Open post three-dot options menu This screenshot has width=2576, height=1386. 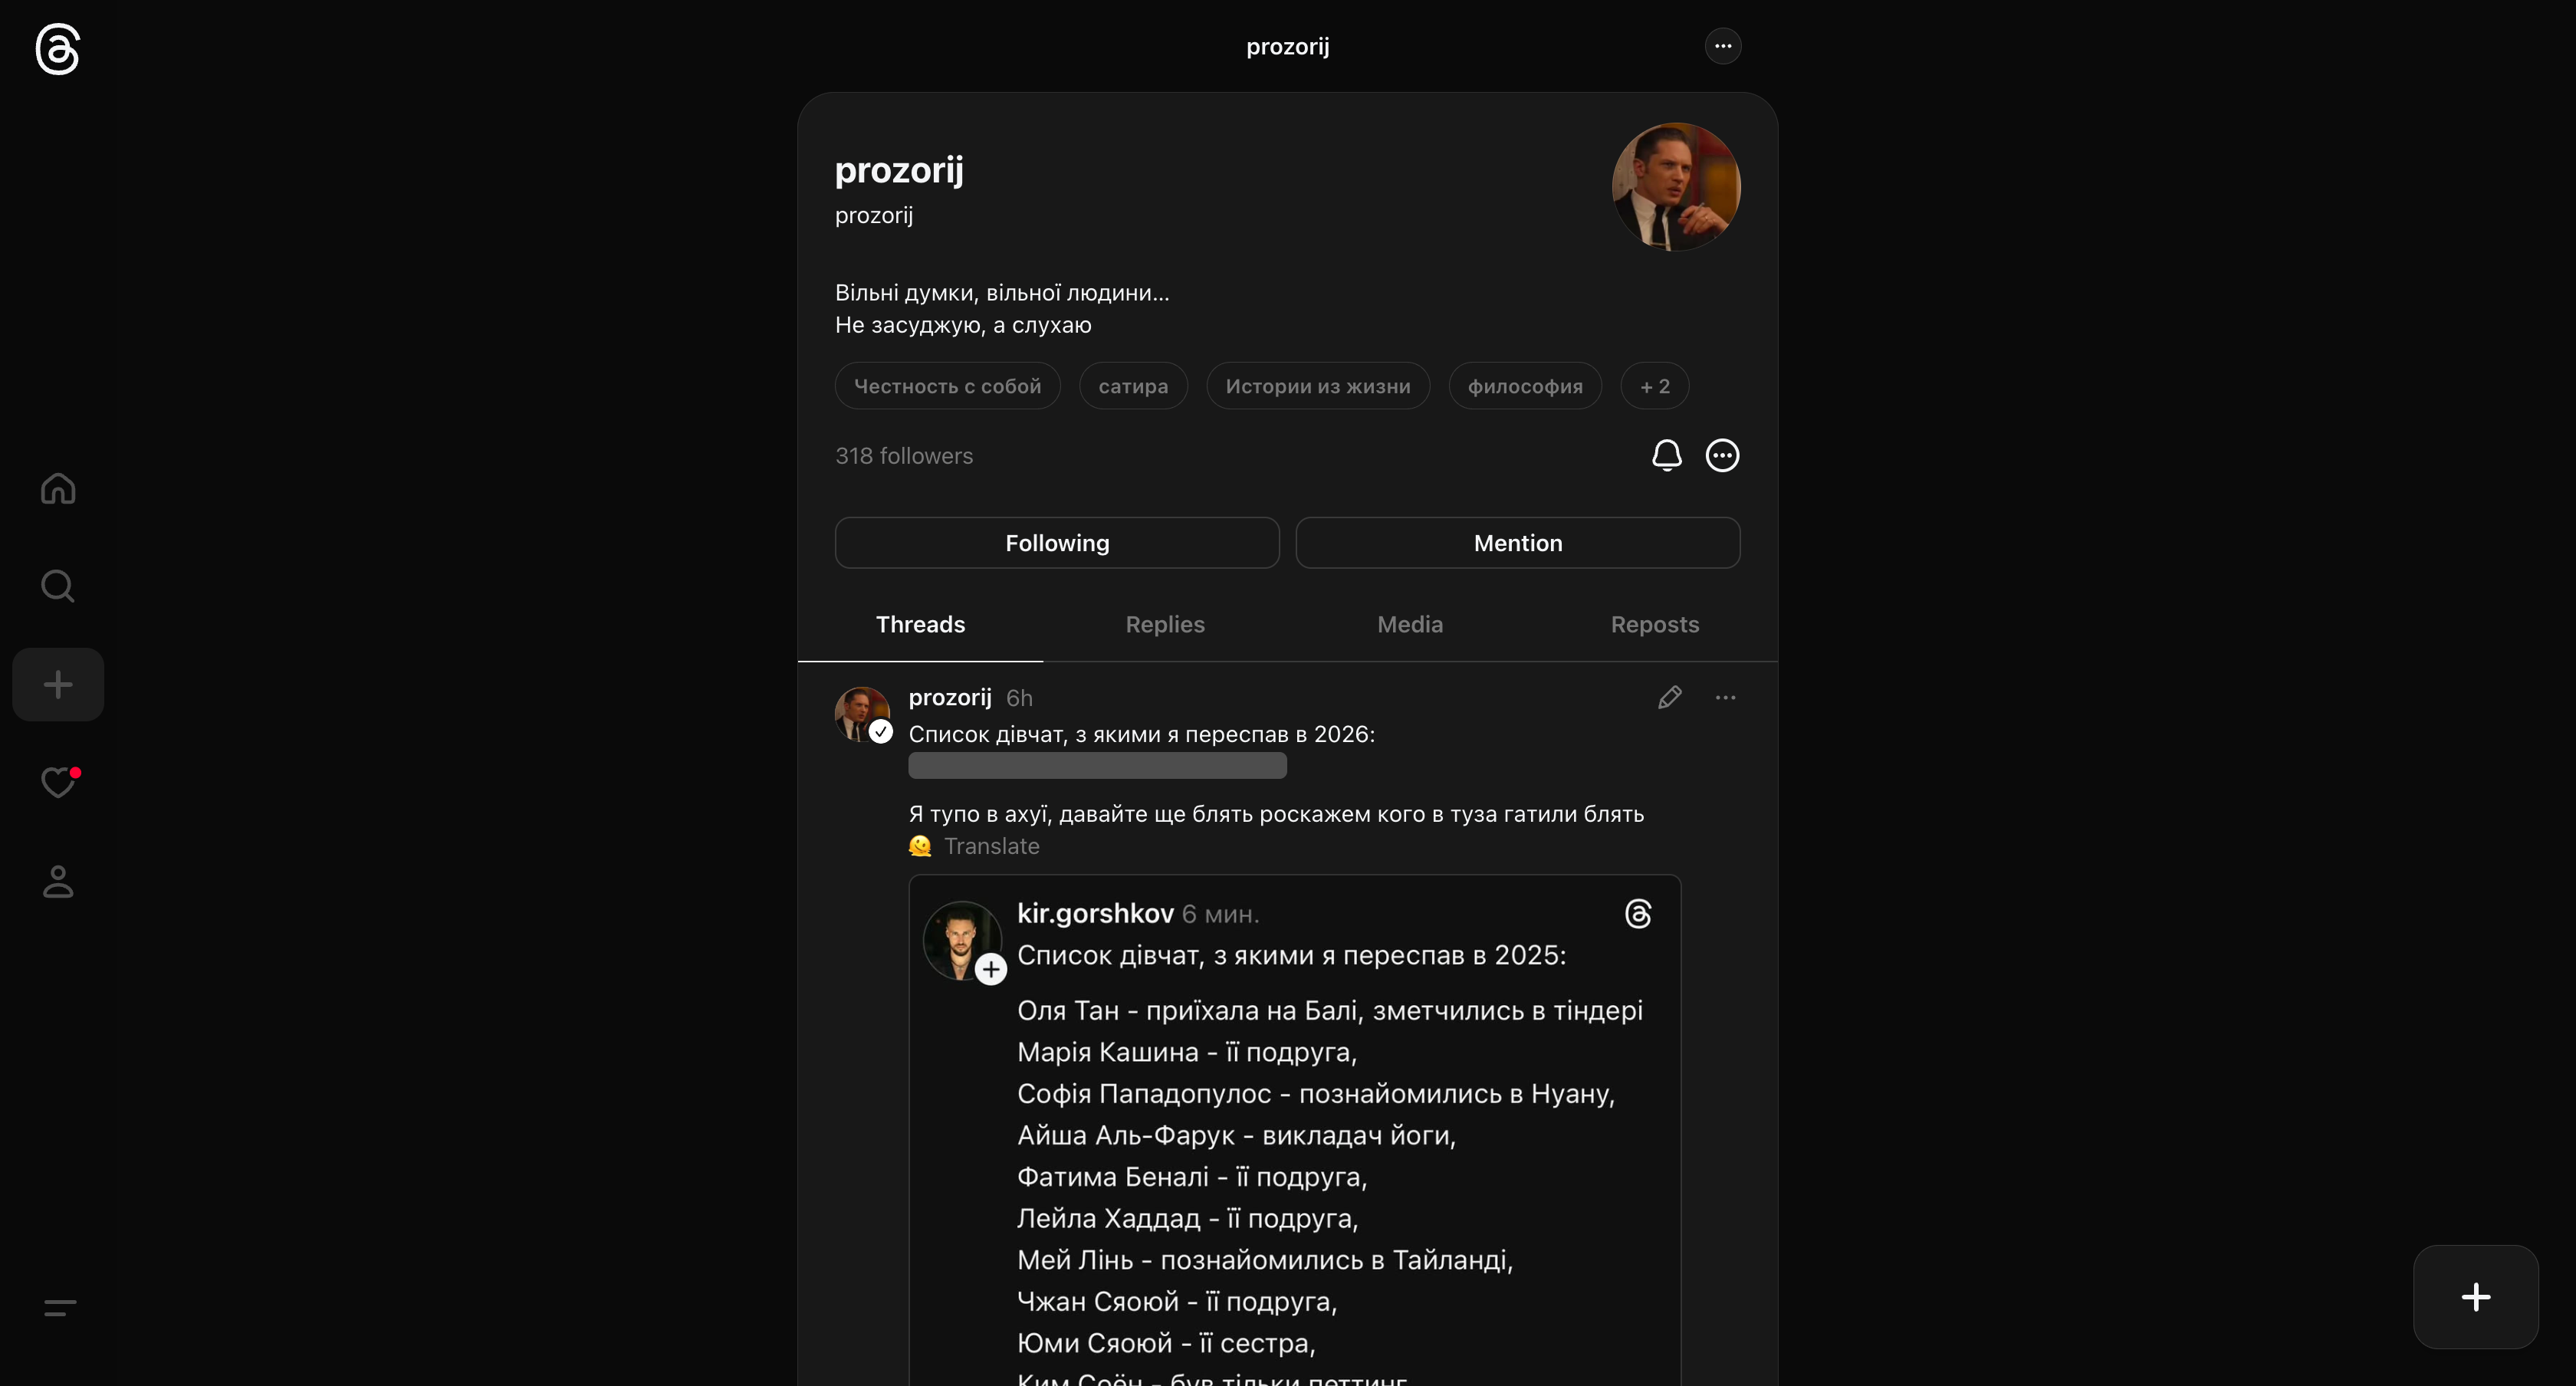[x=1725, y=697]
